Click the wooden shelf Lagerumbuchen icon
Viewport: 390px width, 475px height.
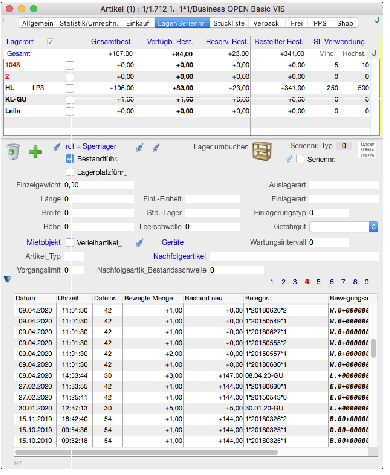tap(262, 151)
